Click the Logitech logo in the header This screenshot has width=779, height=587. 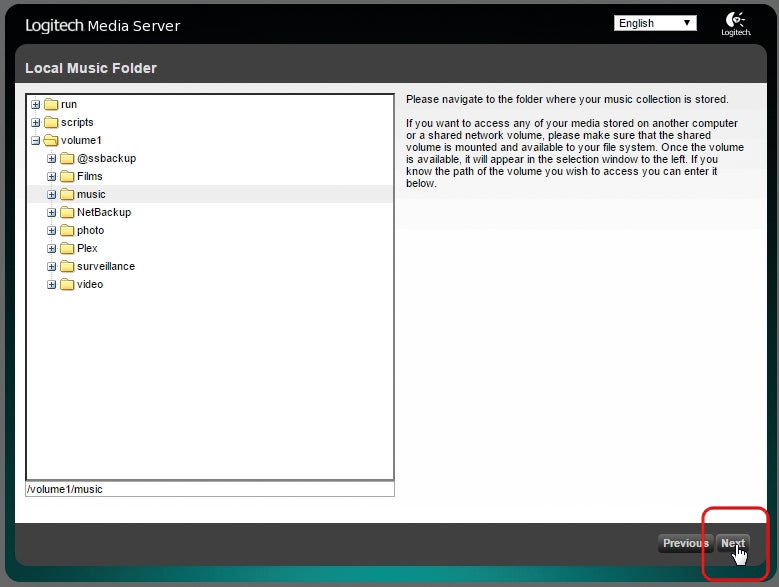(736, 24)
